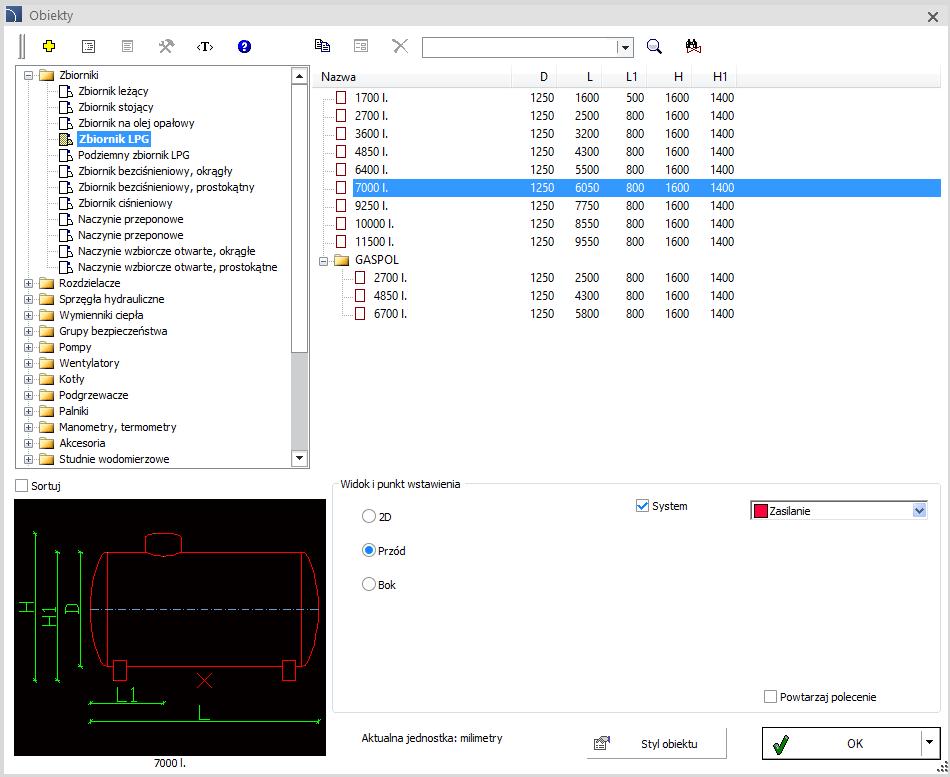Screen dimensions: 950x777
Task: Open the Zasilanie system dropdown
Action: (920, 511)
